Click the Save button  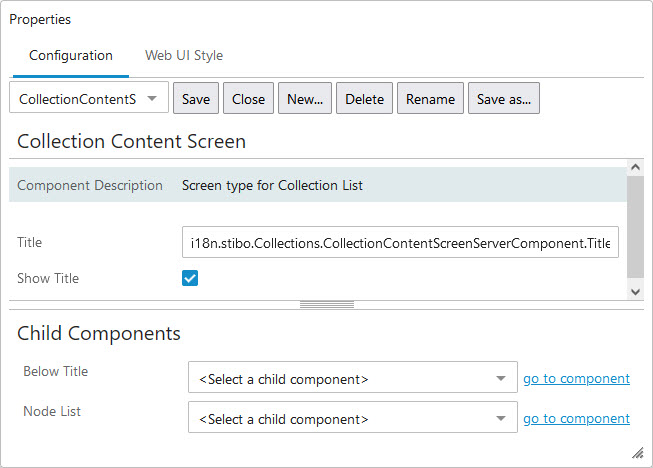pos(196,99)
